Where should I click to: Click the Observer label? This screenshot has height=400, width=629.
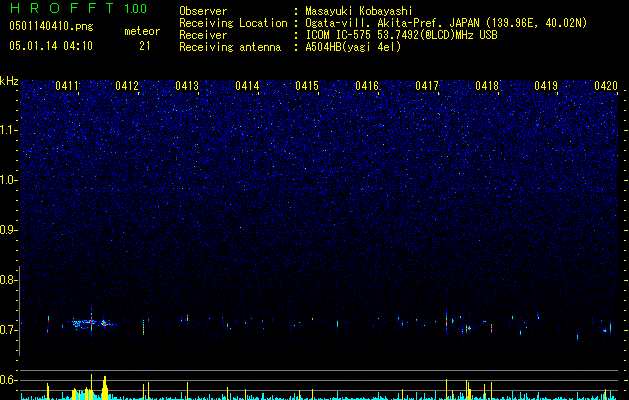203,11
